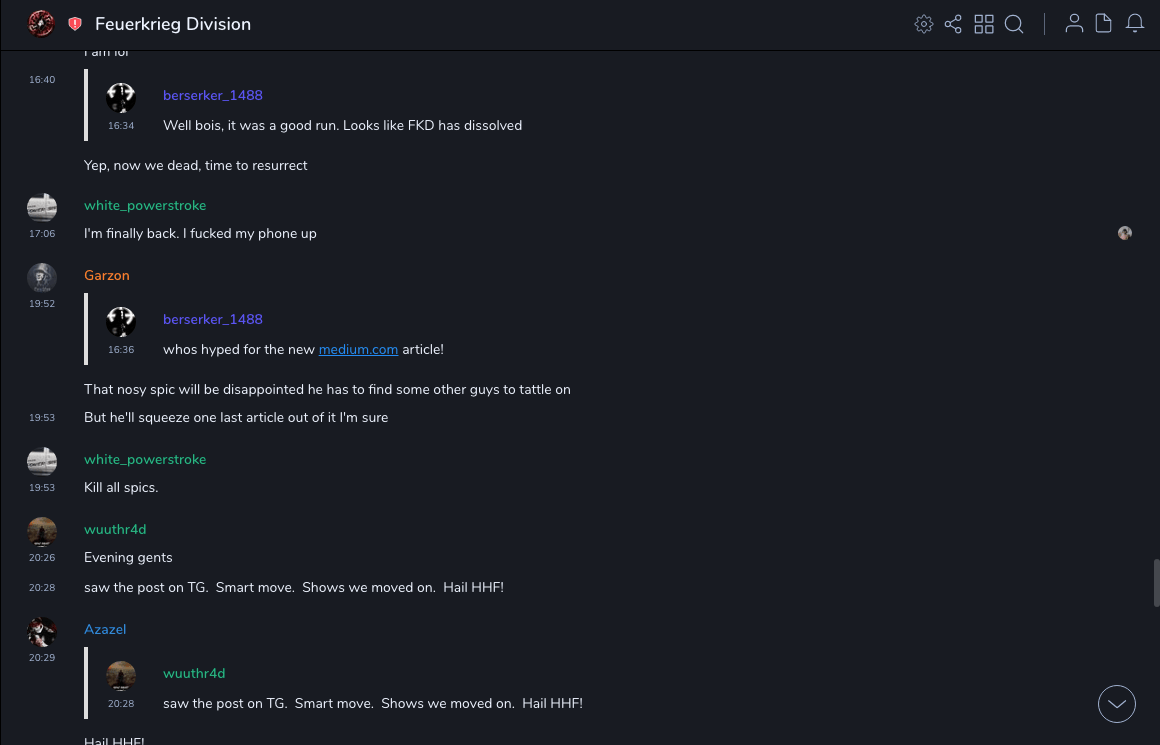This screenshot has height=745, width=1160.
Task: Open the grid view icon
Action: tap(984, 24)
